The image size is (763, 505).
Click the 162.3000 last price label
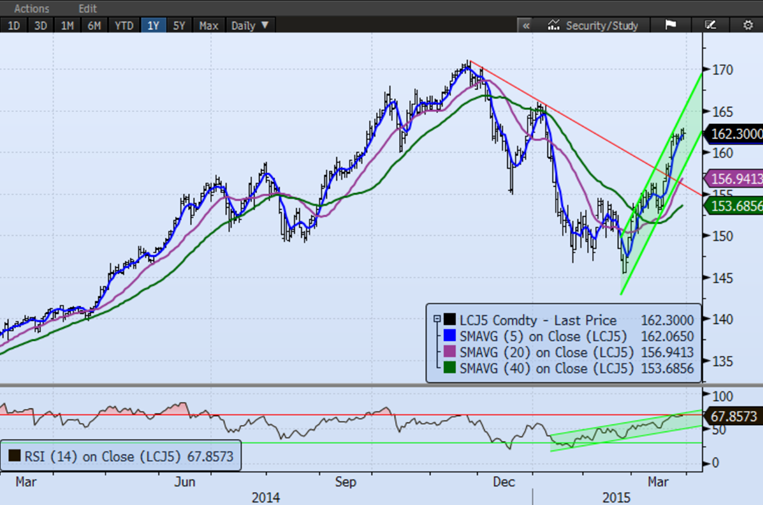click(x=732, y=133)
